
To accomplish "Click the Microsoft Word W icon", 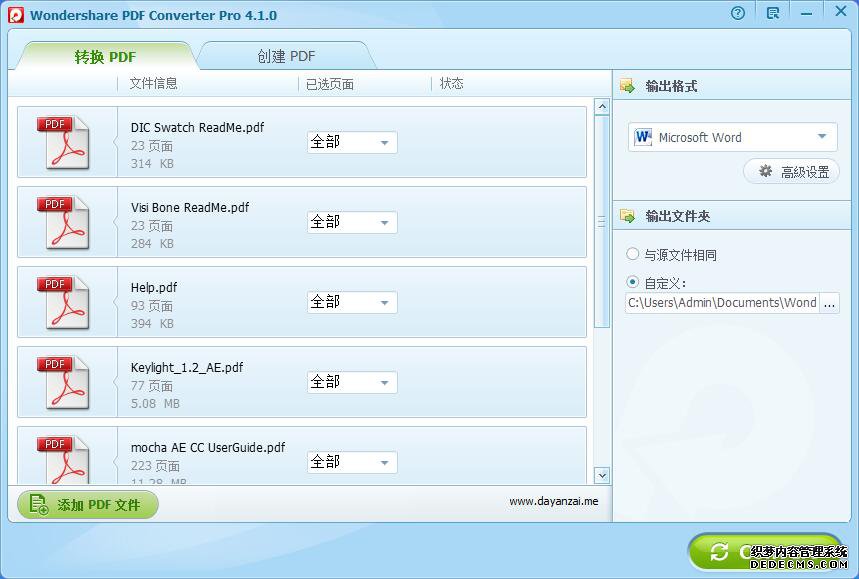I will pyautogui.click(x=643, y=137).
